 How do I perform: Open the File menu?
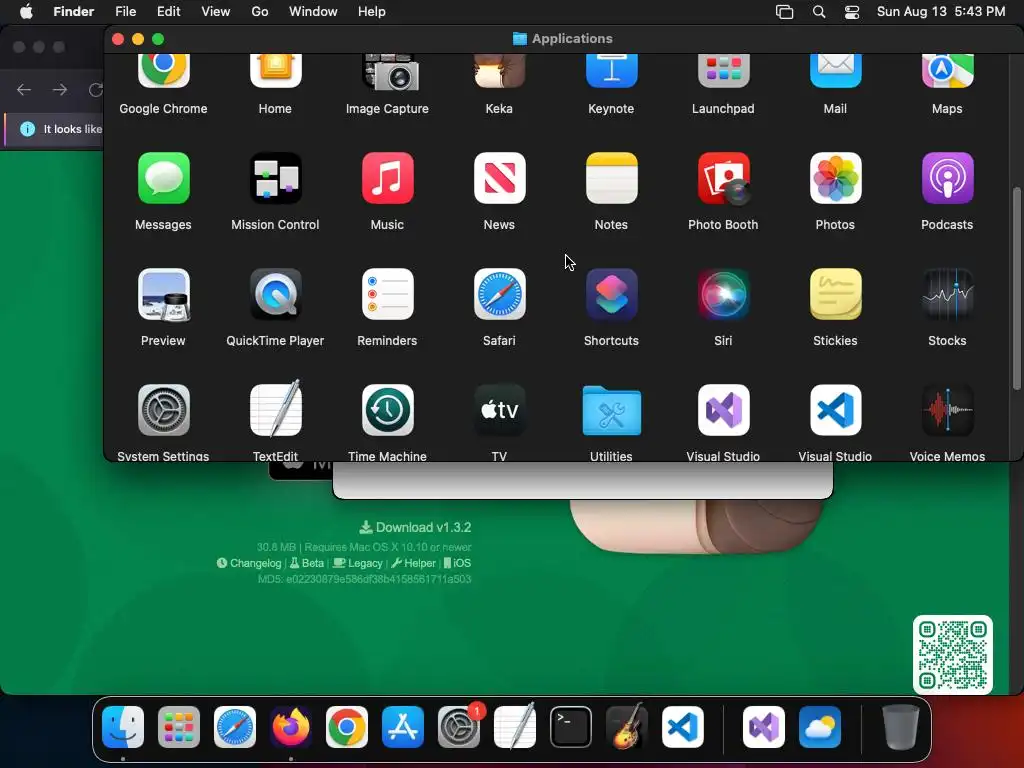pyautogui.click(x=125, y=12)
